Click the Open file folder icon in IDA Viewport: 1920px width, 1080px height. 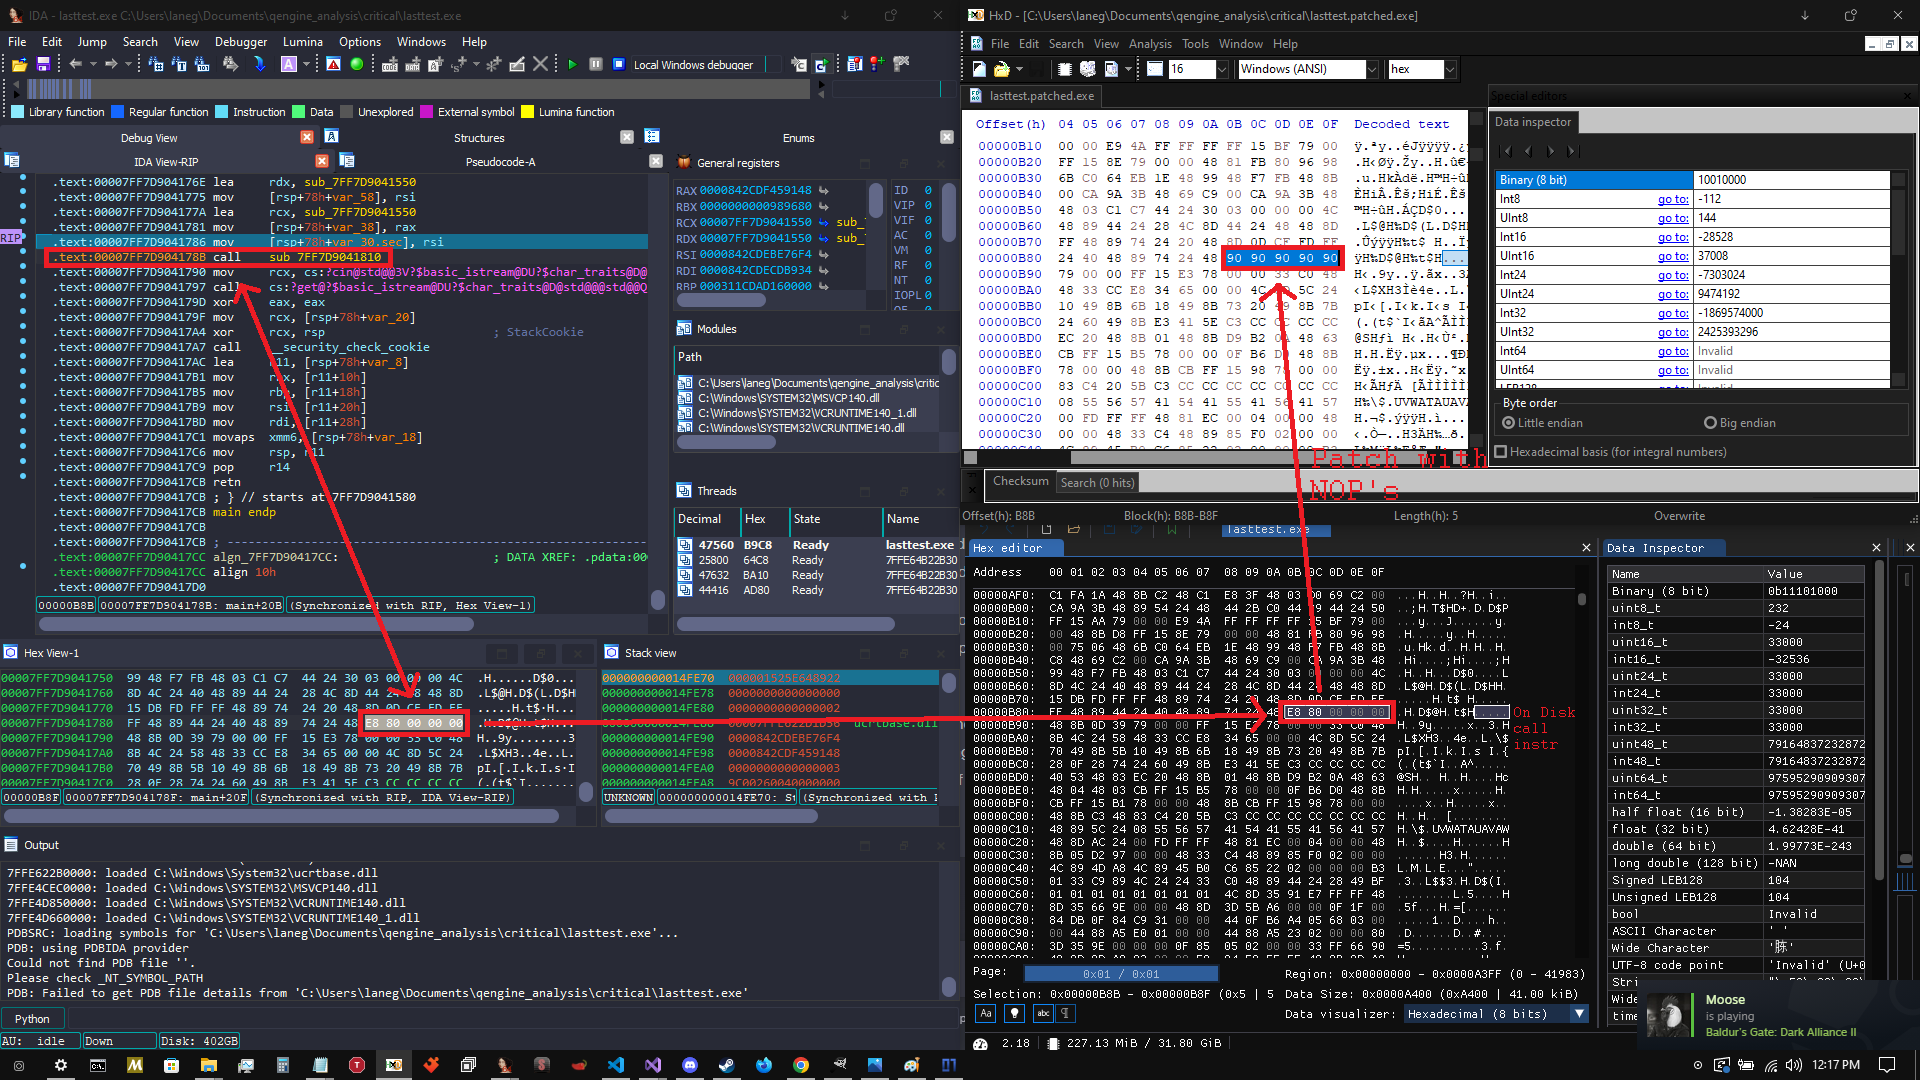tap(19, 64)
